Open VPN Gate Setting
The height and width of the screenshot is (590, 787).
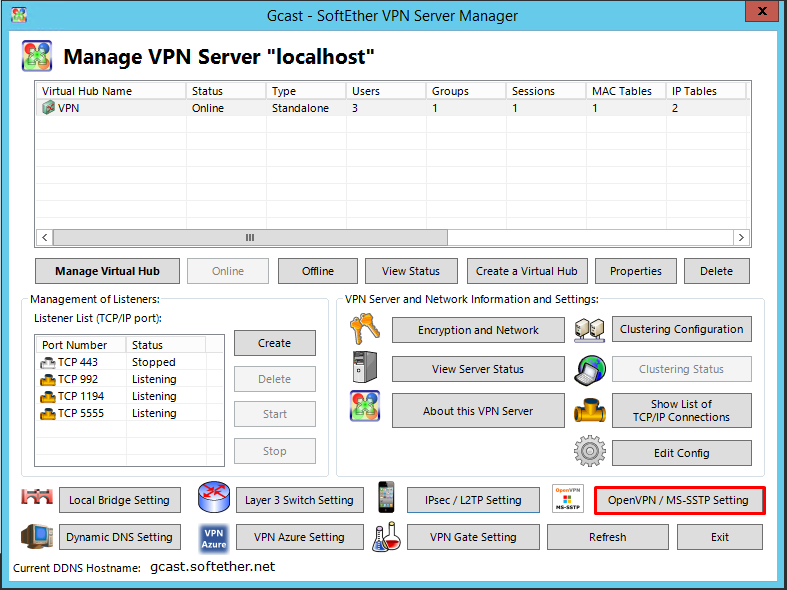click(x=473, y=537)
